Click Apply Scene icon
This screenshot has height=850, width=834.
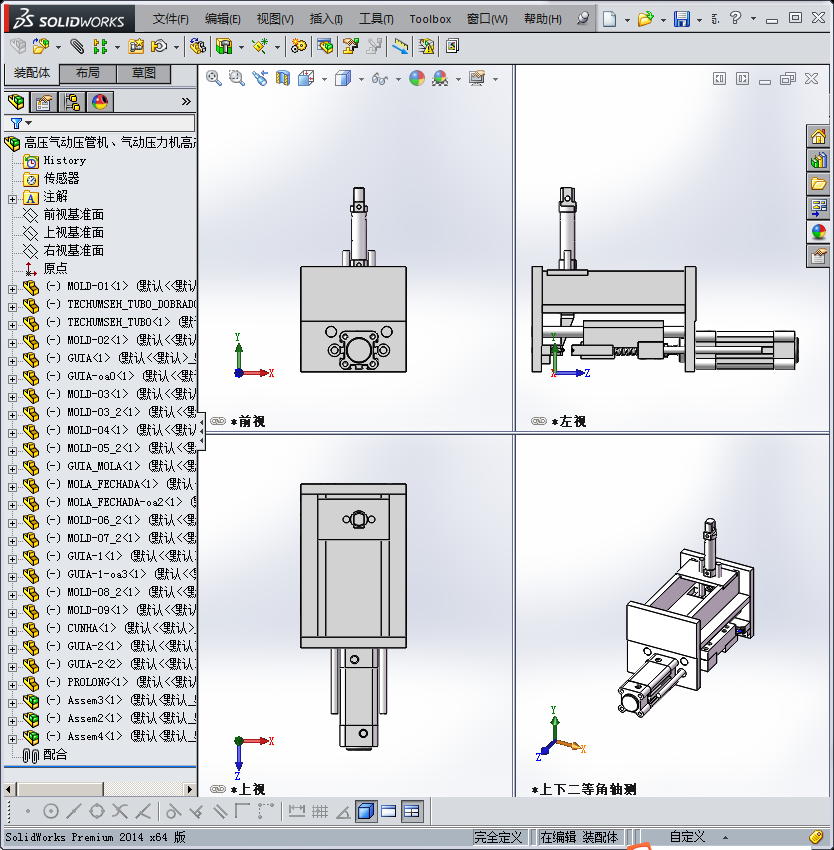coord(440,79)
